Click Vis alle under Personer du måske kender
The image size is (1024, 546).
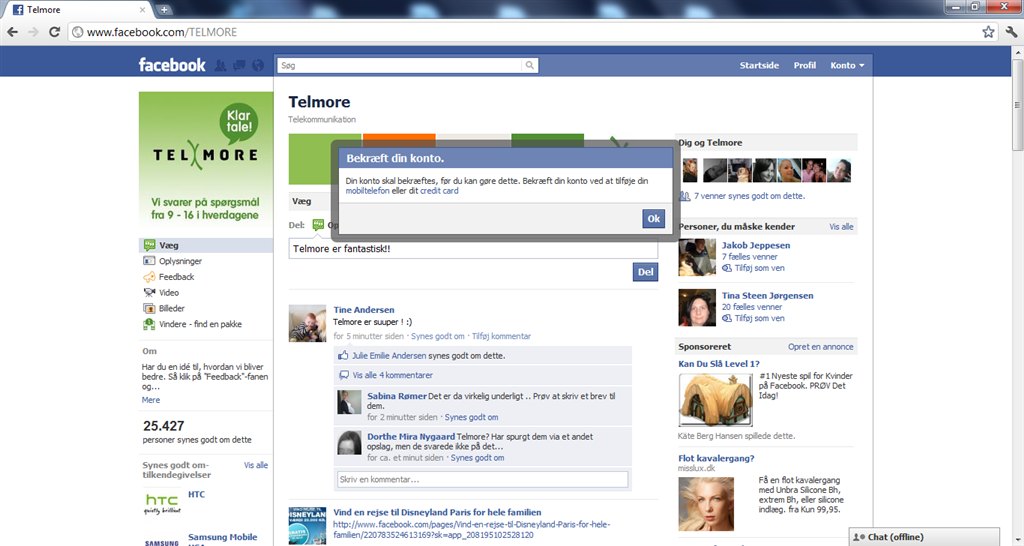tap(841, 227)
